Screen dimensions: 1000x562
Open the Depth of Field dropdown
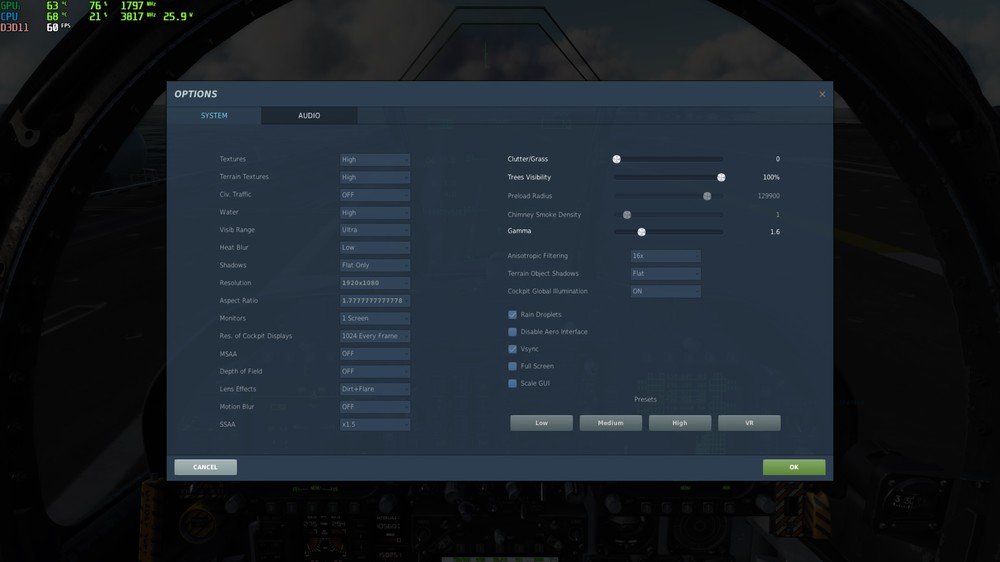point(374,371)
